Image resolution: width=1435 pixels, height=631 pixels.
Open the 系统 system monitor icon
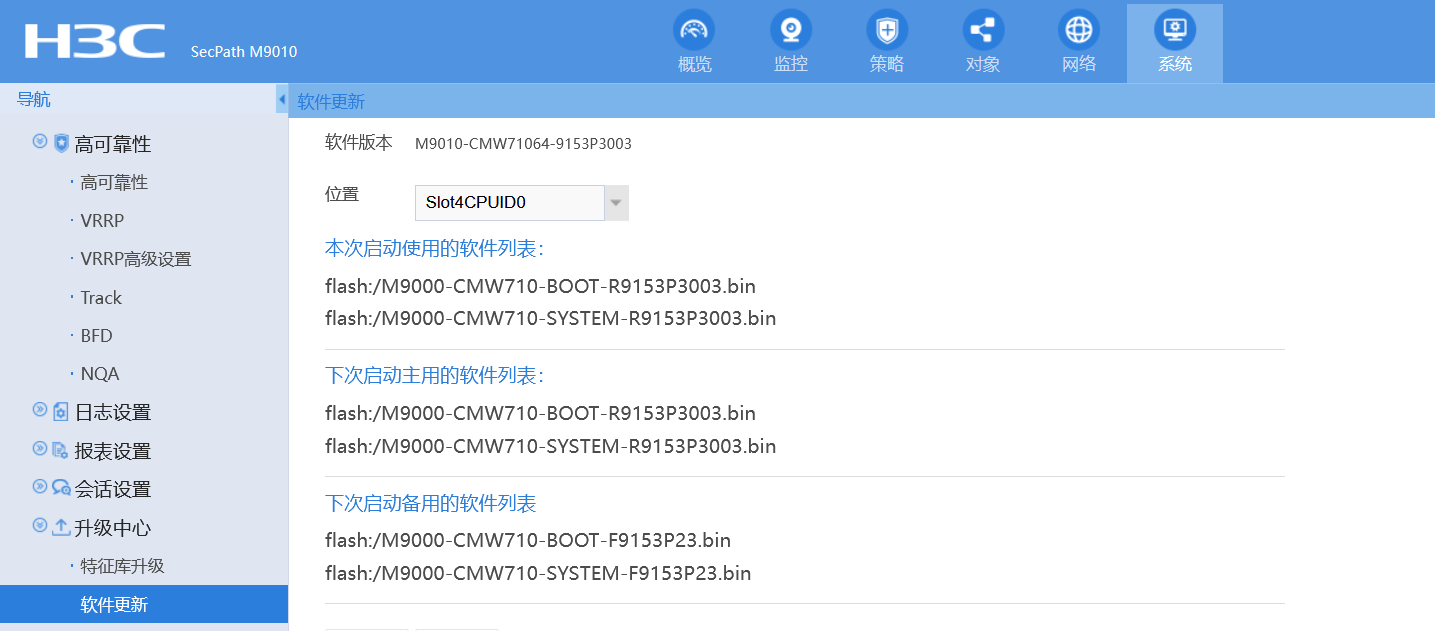tap(1174, 30)
